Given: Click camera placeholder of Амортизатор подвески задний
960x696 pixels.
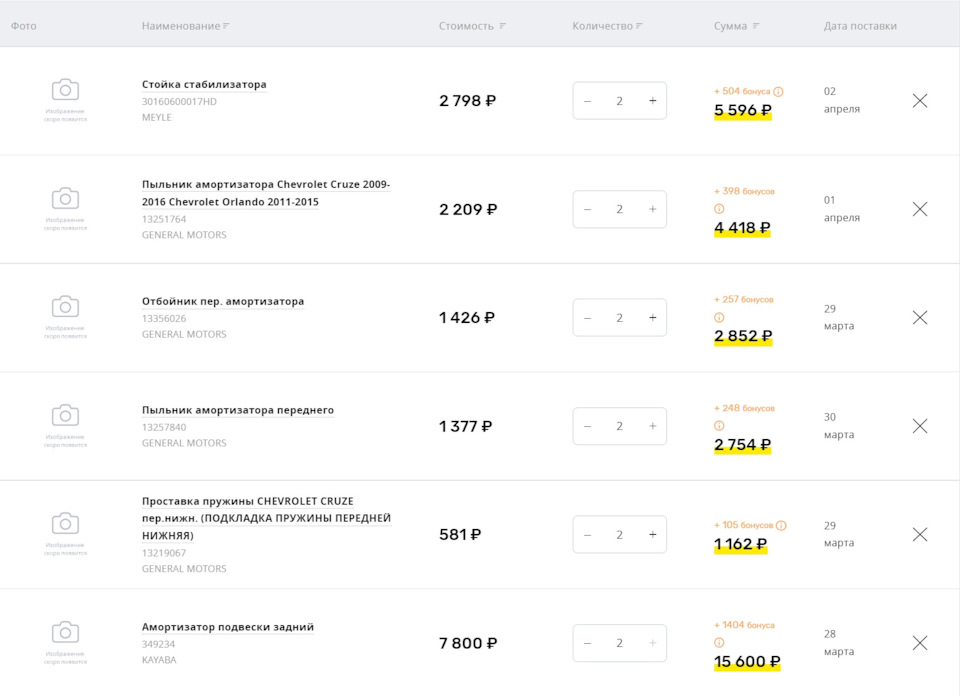Looking at the screenshot, I should (65, 633).
